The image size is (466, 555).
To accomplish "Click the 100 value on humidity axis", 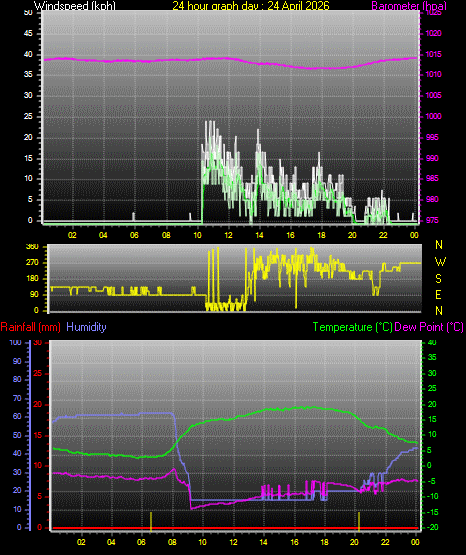I will click(x=15, y=343).
